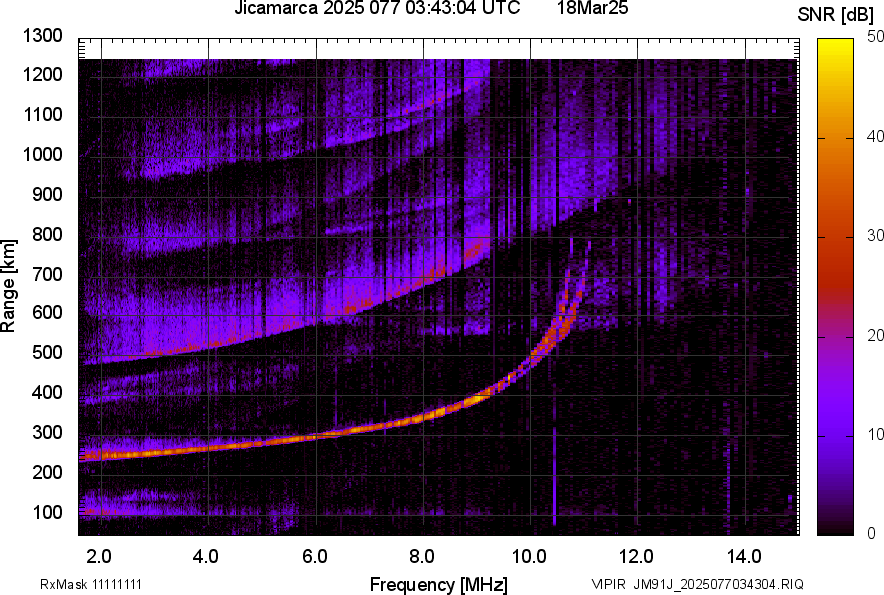Click the range tick label '300'
The height and width of the screenshot is (595, 884).
(x=47, y=433)
